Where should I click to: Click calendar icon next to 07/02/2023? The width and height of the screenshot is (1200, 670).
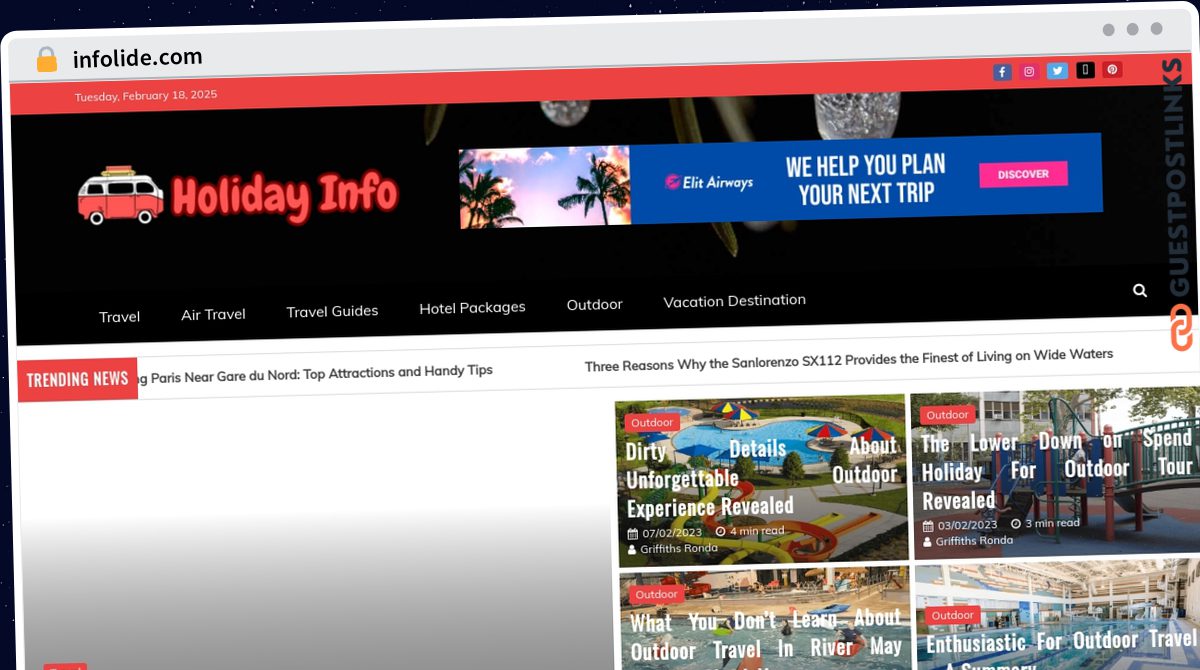632,534
